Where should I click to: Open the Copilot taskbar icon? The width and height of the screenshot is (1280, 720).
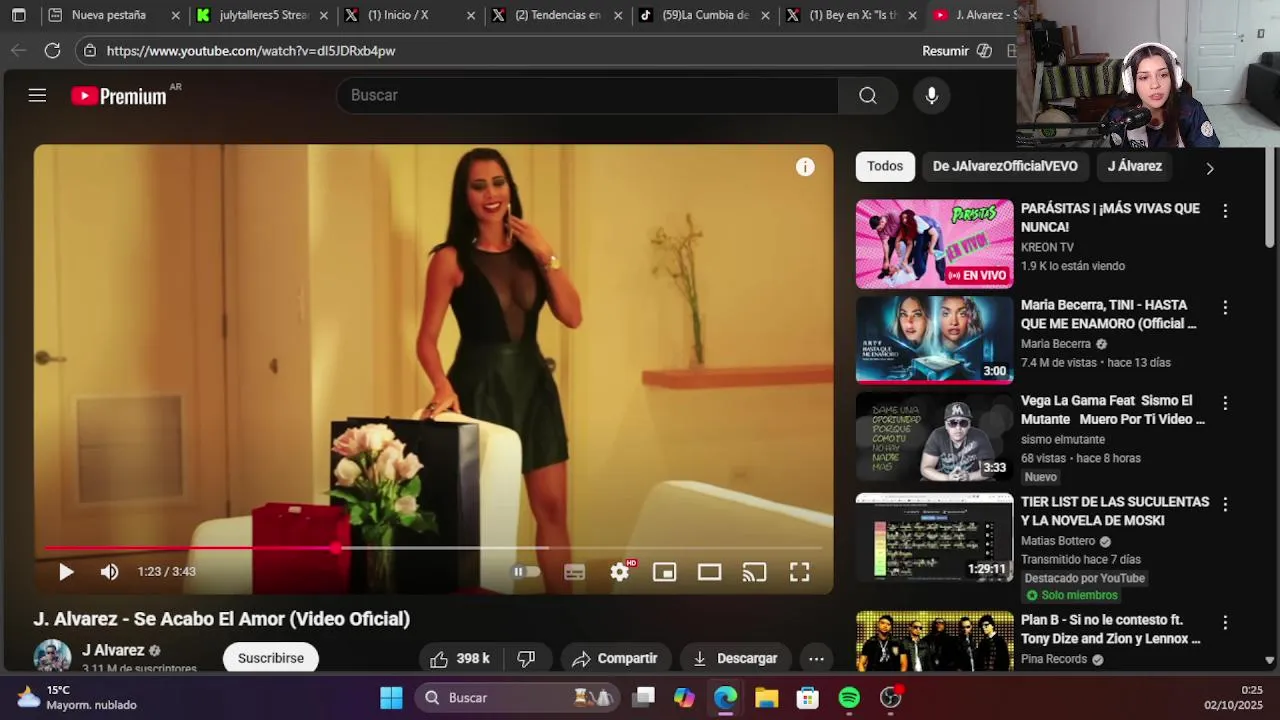click(x=684, y=697)
